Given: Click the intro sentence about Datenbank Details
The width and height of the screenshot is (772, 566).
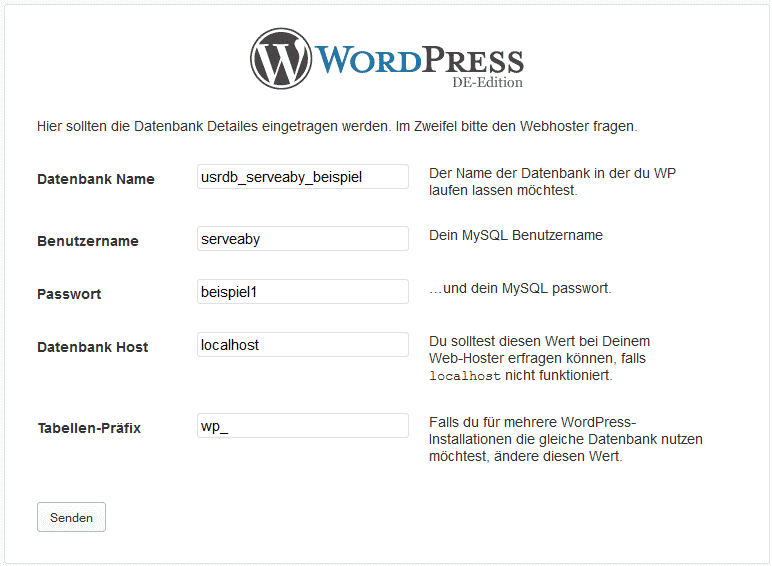Looking at the screenshot, I should [336, 127].
